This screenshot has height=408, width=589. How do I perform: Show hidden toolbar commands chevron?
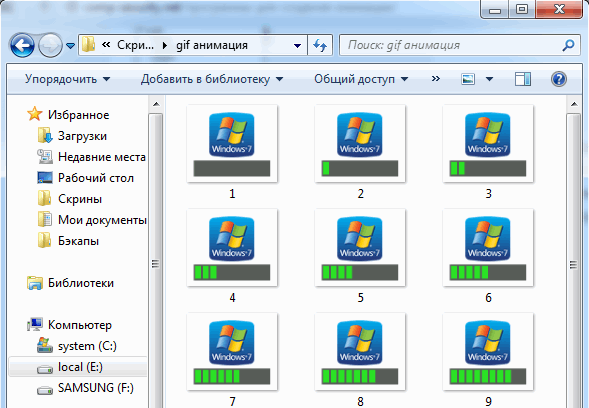436,79
